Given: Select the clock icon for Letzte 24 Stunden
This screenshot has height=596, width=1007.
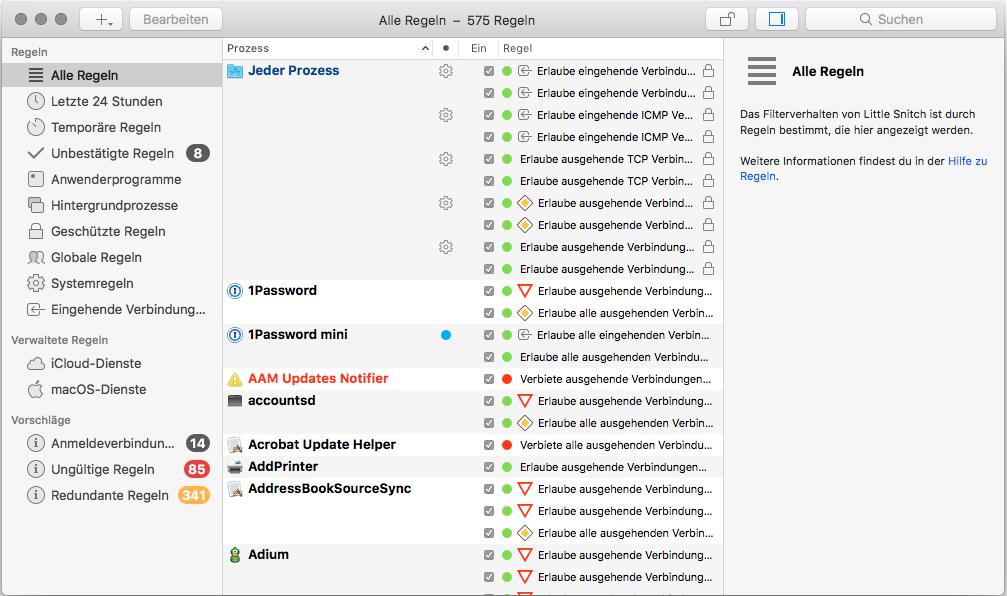Looking at the screenshot, I should [x=36, y=101].
